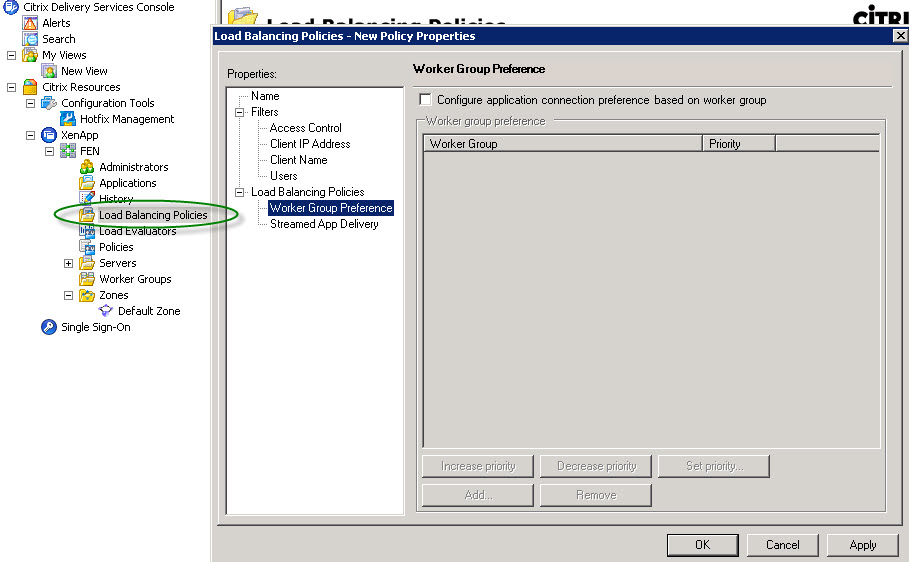Select Users filter in Properties
Viewport: 909px width, 562px height.
tap(283, 176)
